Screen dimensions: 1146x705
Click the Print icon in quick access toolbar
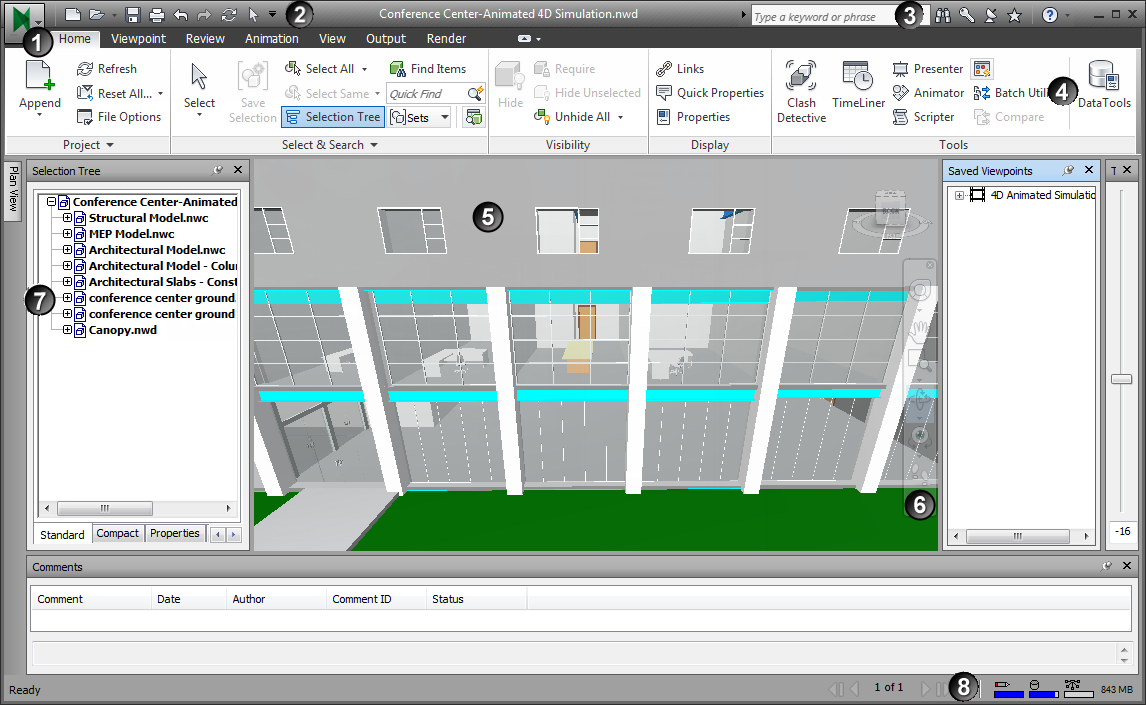[156, 15]
